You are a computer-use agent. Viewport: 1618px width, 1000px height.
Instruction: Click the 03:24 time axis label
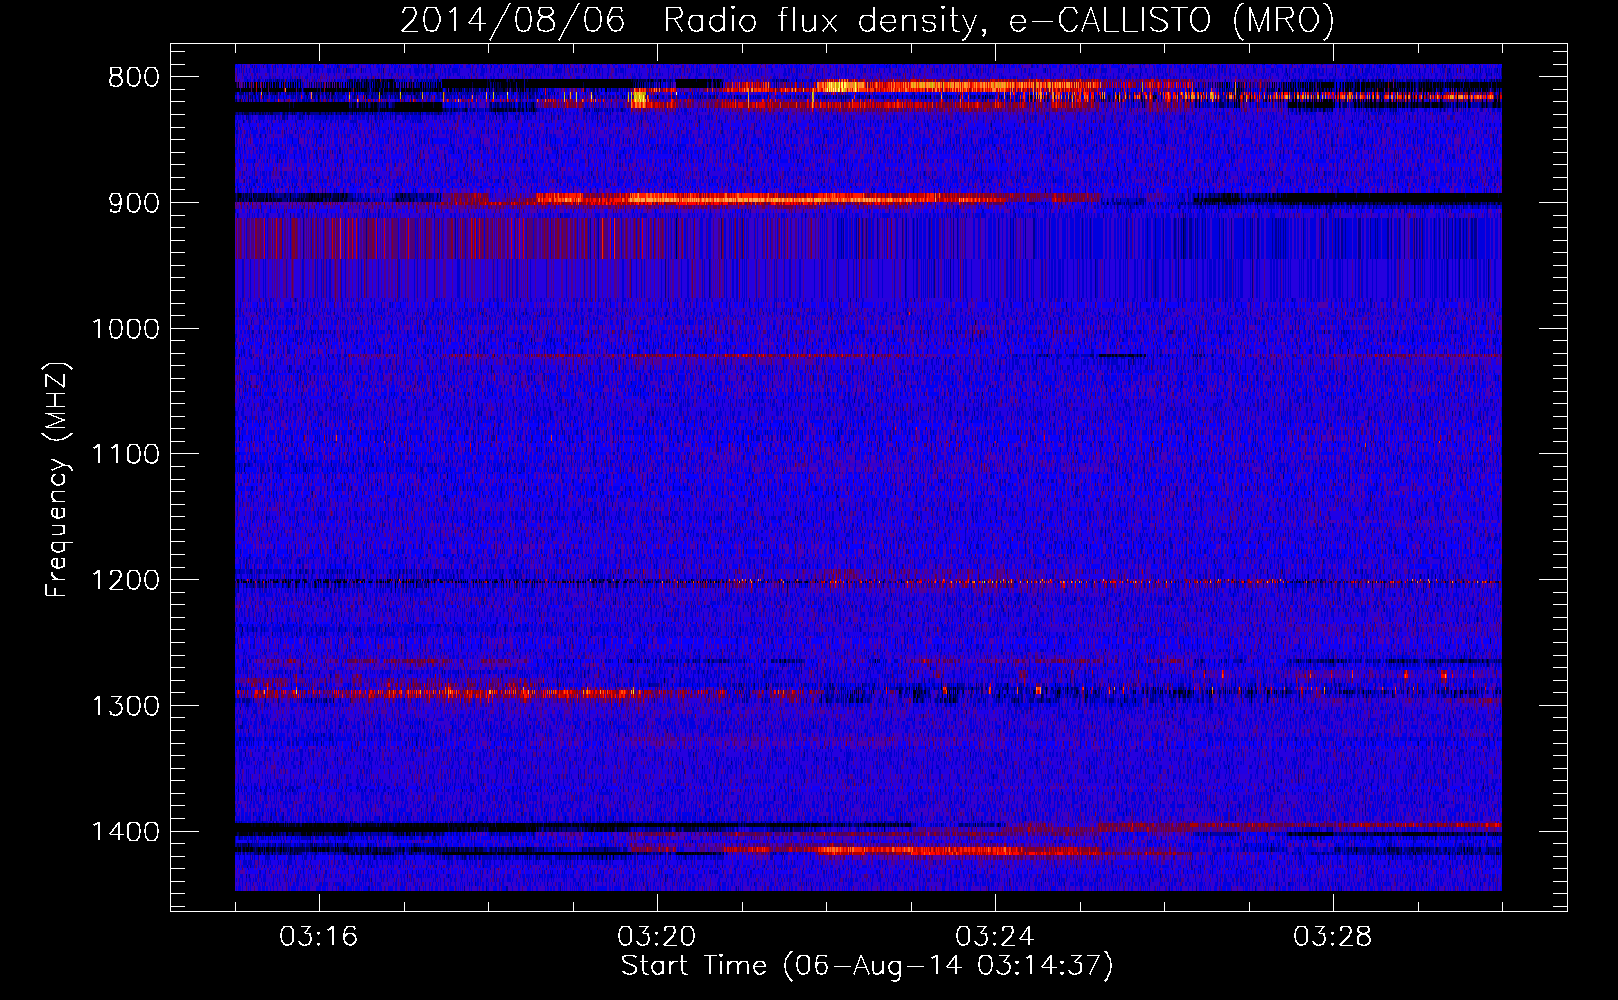pyautogui.click(x=995, y=937)
